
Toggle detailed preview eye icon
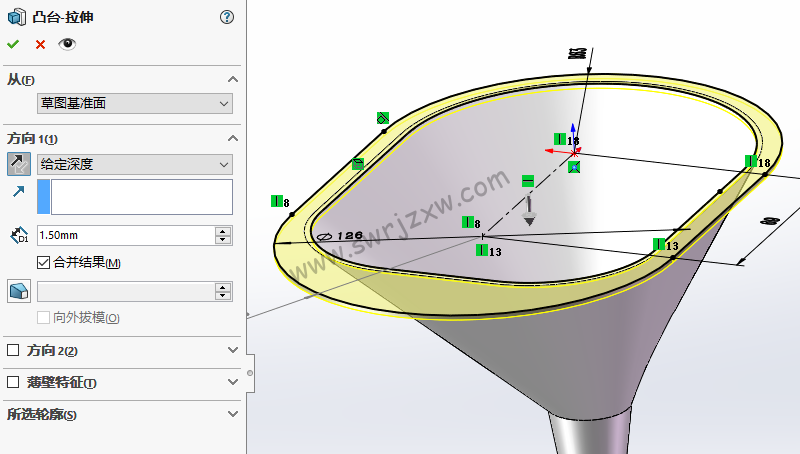pos(67,44)
